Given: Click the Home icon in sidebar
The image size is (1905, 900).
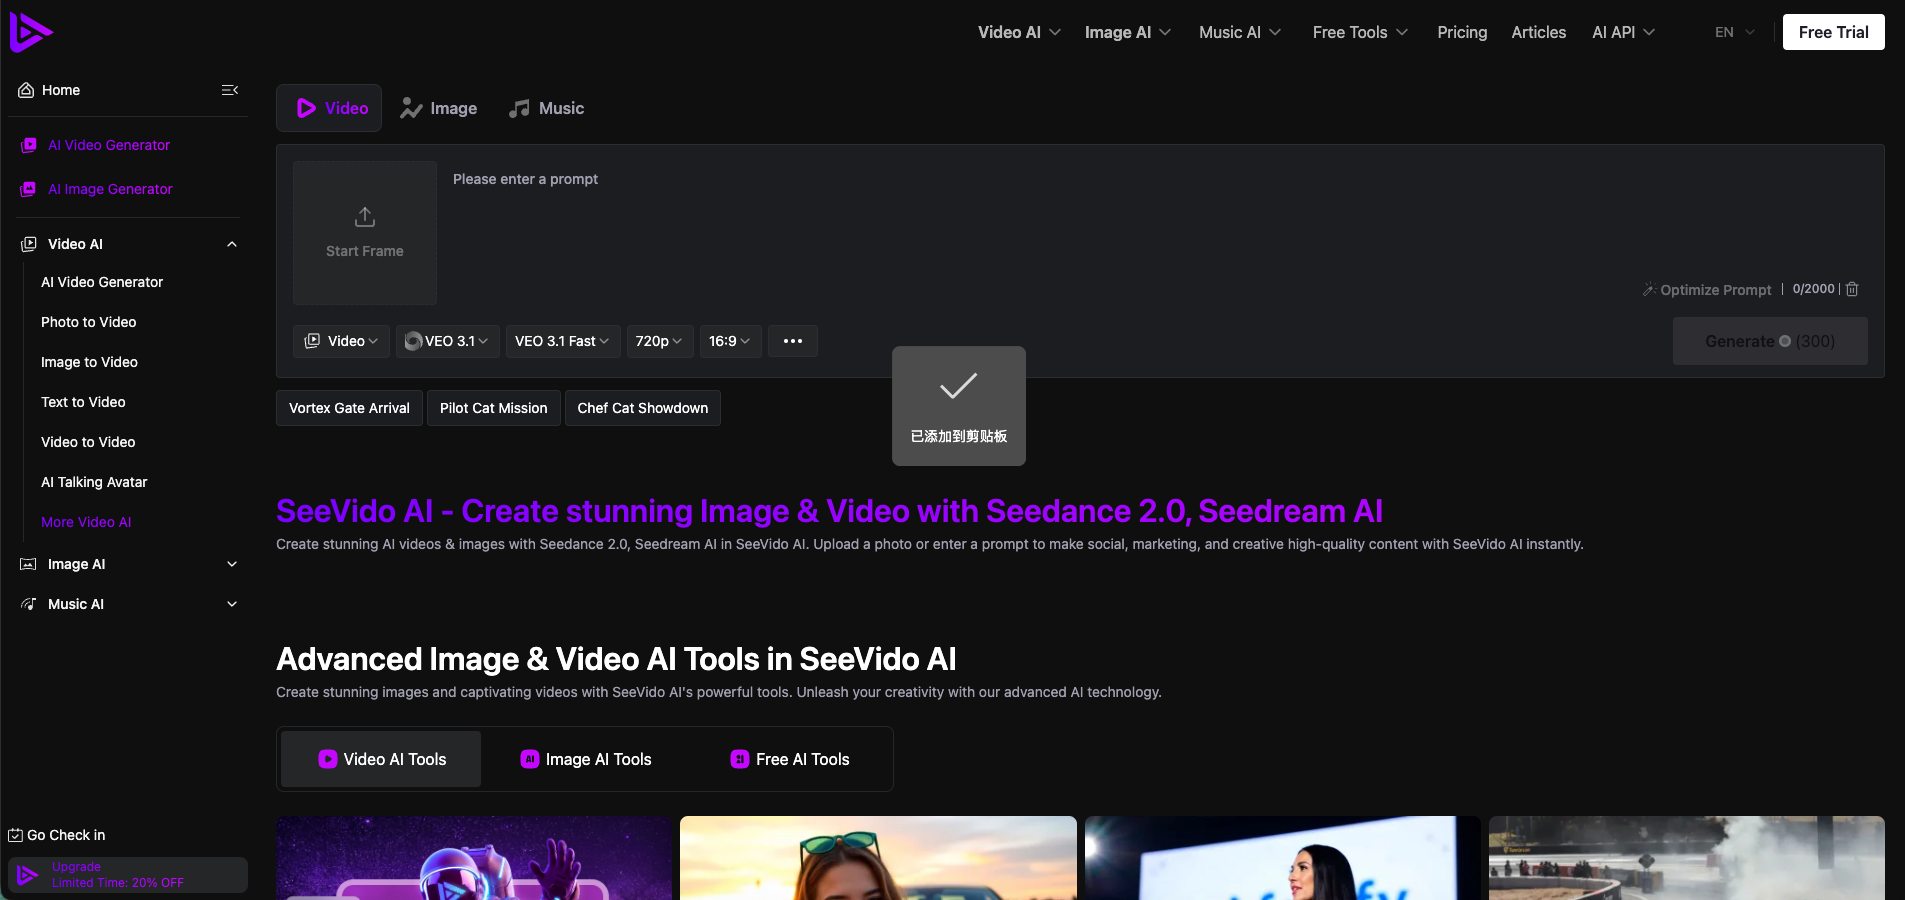Looking at the screenshot, I should click(26, 90).
